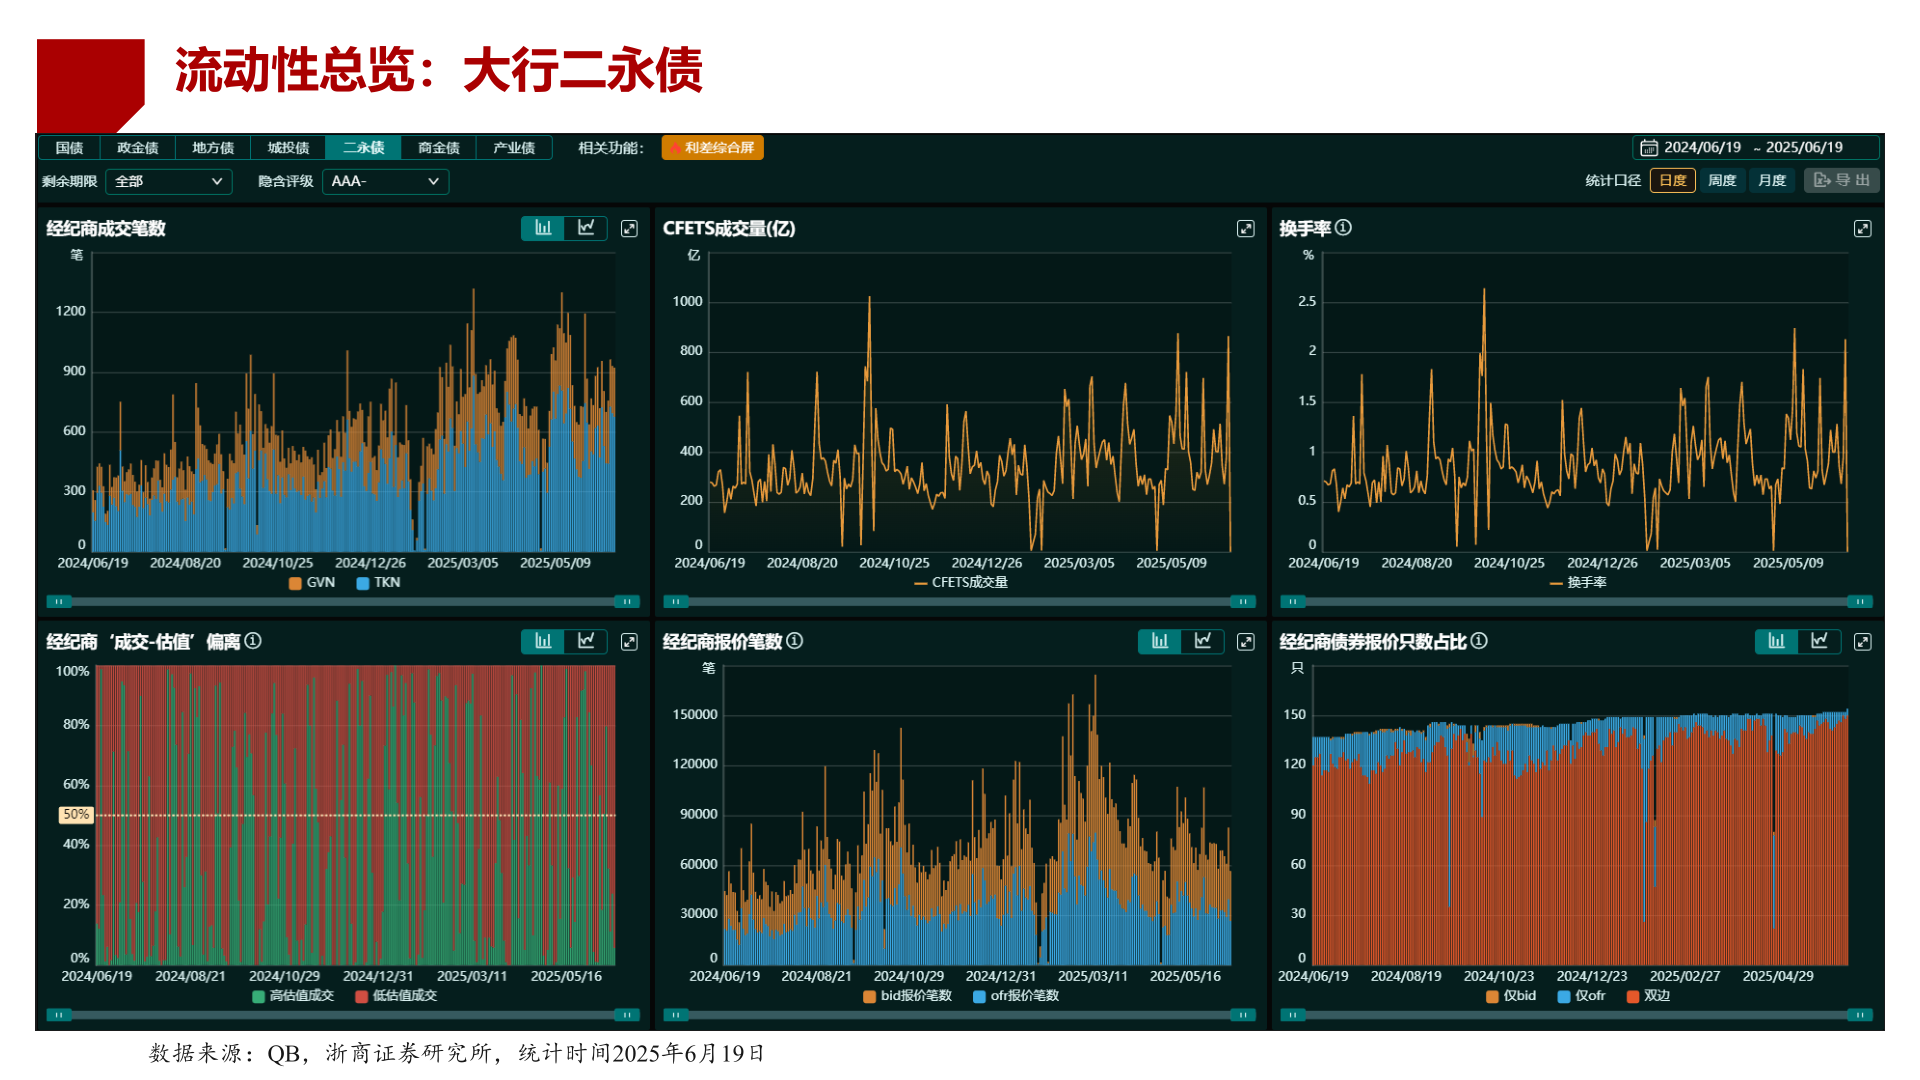
Task: Click the 导出 export button
Action: click(x=1842, y=181)
